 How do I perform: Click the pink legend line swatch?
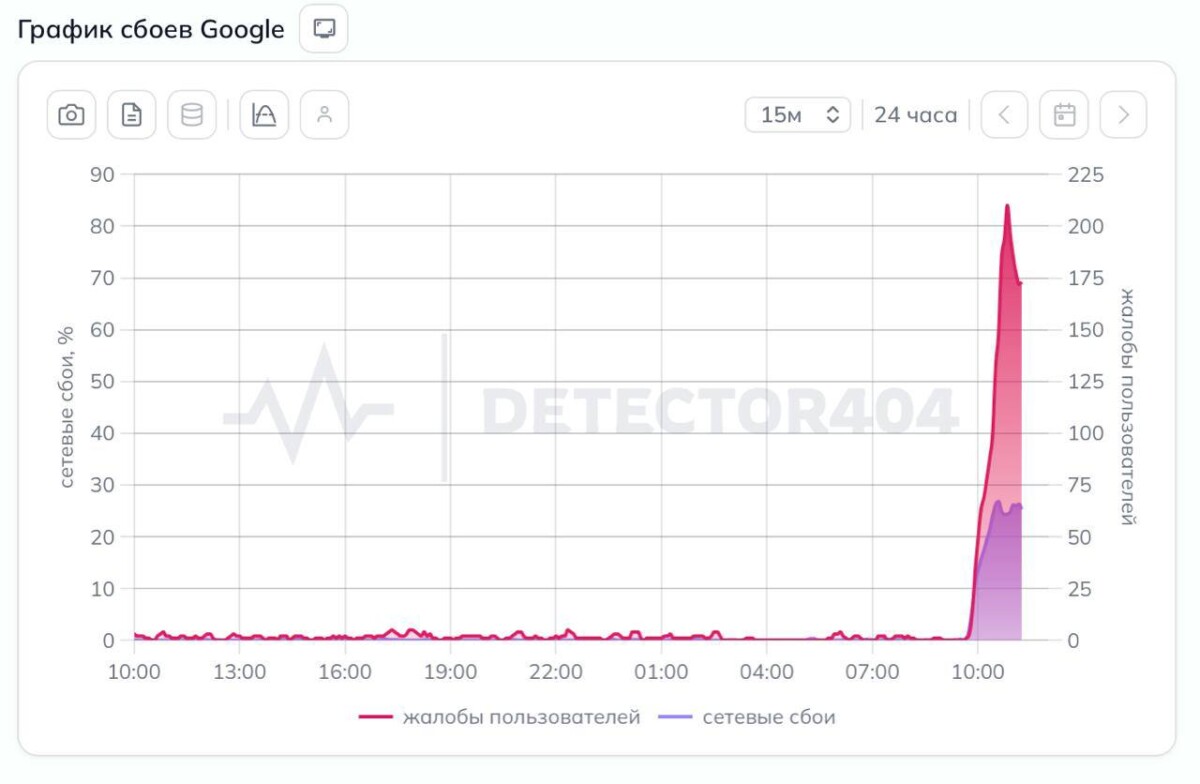point(376,718)
